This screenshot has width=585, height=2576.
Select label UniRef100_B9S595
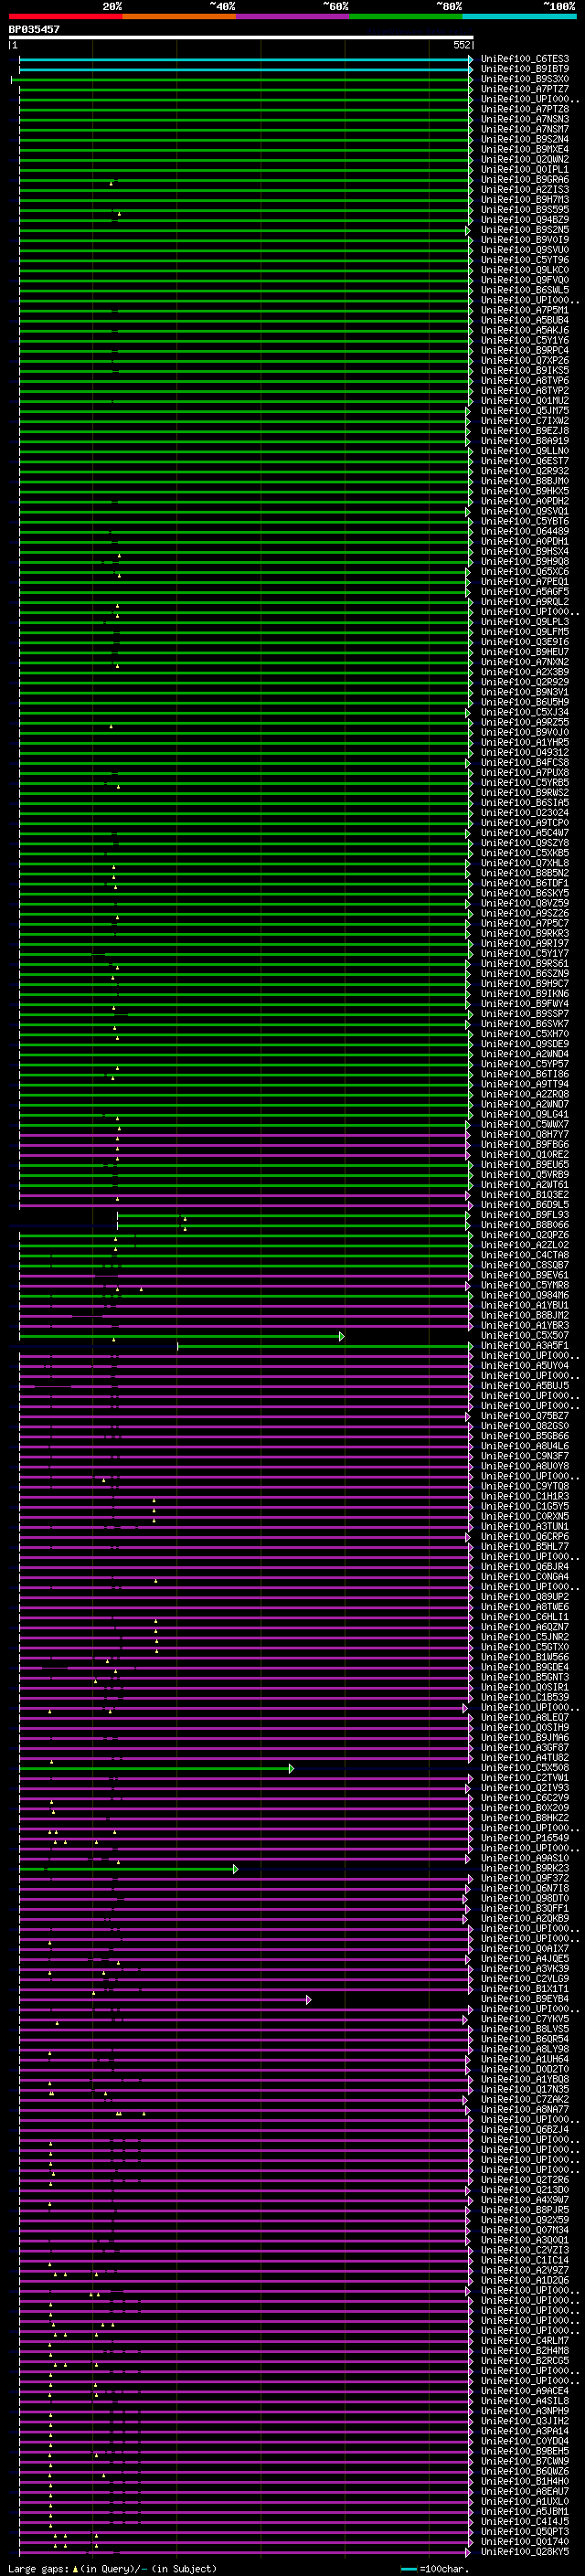coord(524,210)
